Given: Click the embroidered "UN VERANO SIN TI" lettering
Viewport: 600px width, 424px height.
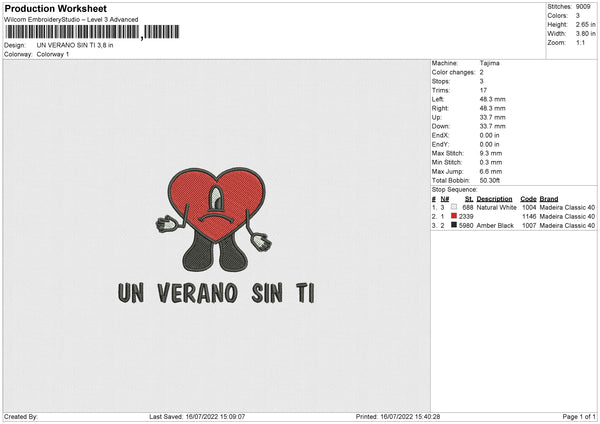Looking at the screenshot, I should [x=217, y=294].
